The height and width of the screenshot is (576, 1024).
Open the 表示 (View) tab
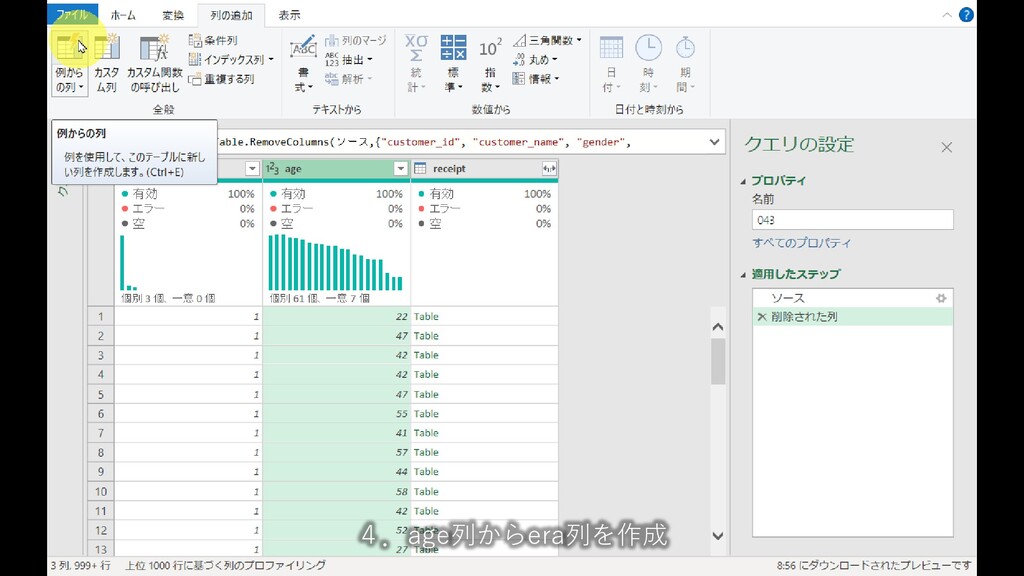click(x=289, y=15)
